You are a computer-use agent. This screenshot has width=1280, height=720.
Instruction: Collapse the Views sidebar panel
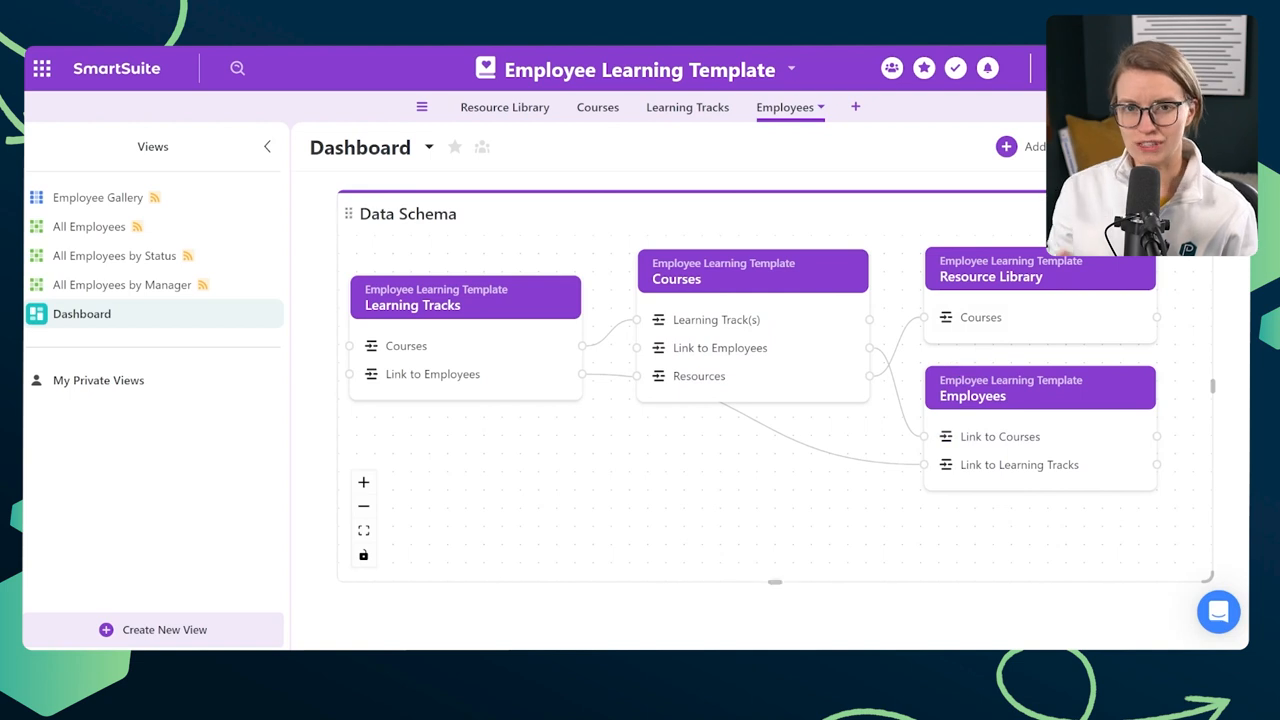point(267,146)
